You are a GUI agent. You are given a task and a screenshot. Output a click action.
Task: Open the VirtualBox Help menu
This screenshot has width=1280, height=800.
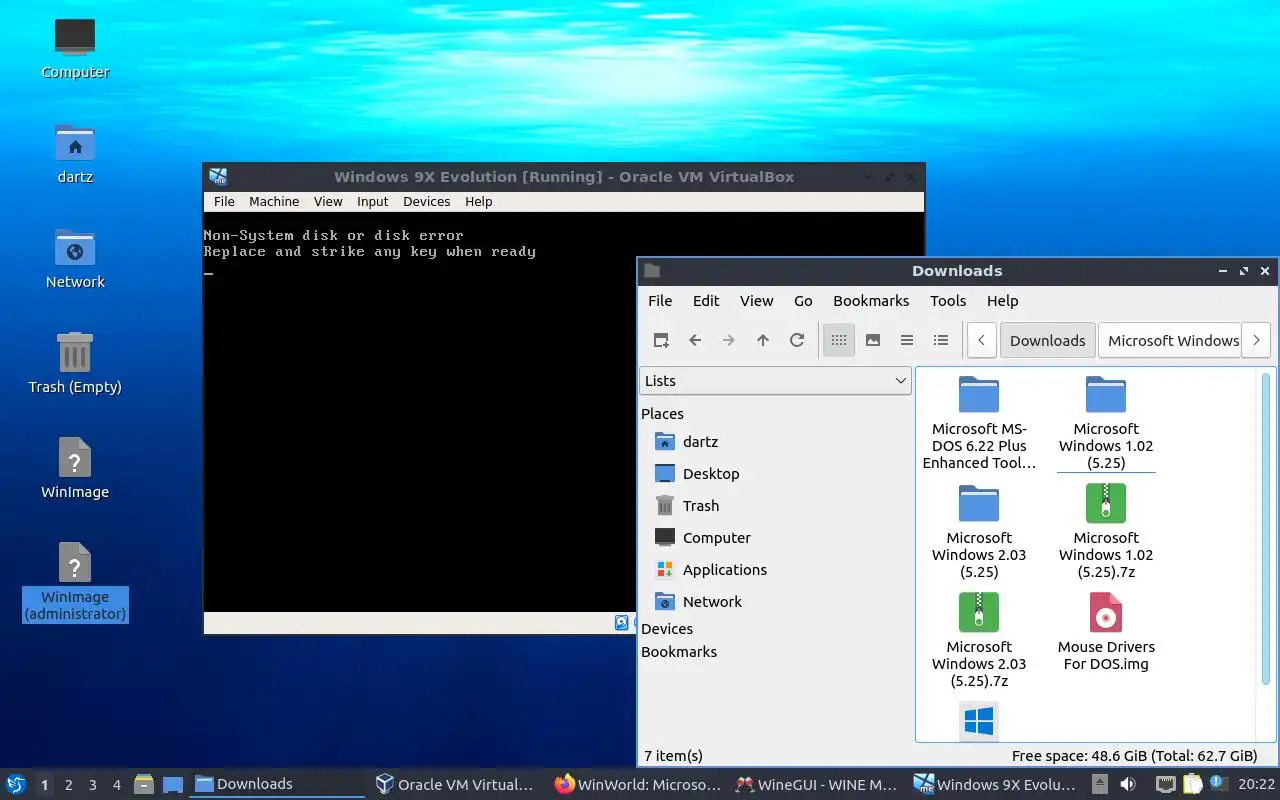pos(479,201)
